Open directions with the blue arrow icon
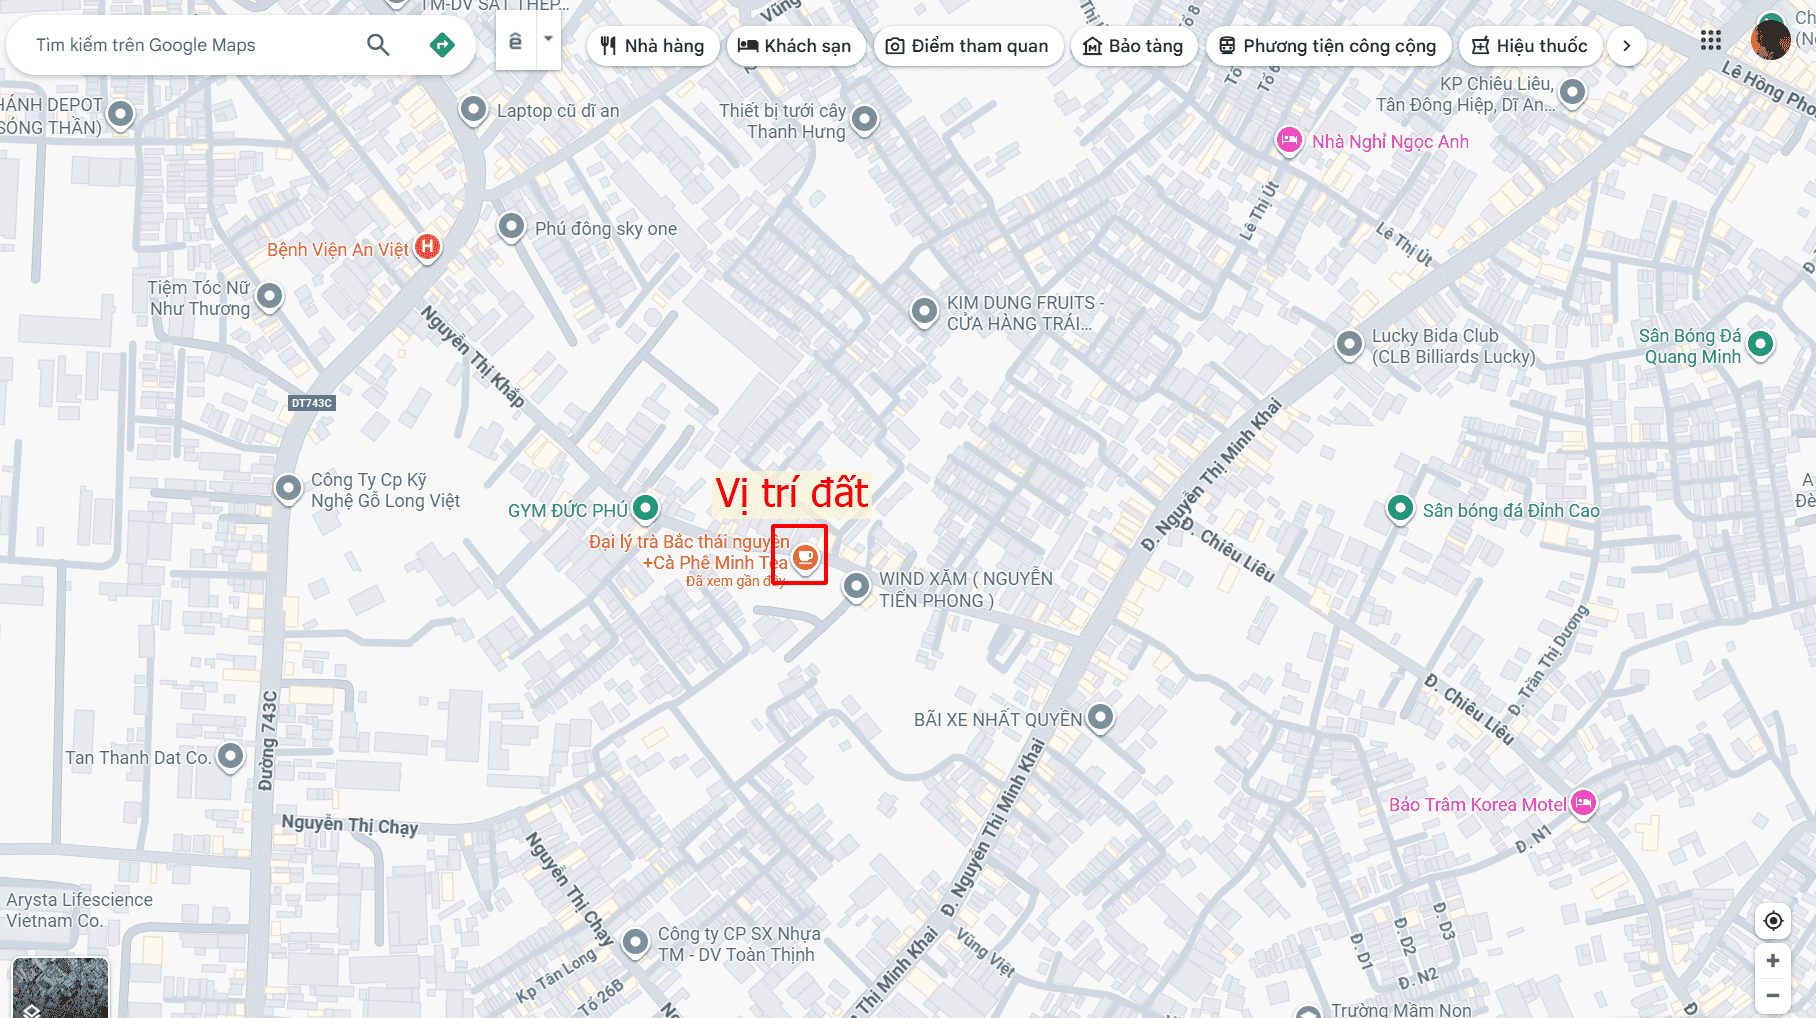 [442, 45]
